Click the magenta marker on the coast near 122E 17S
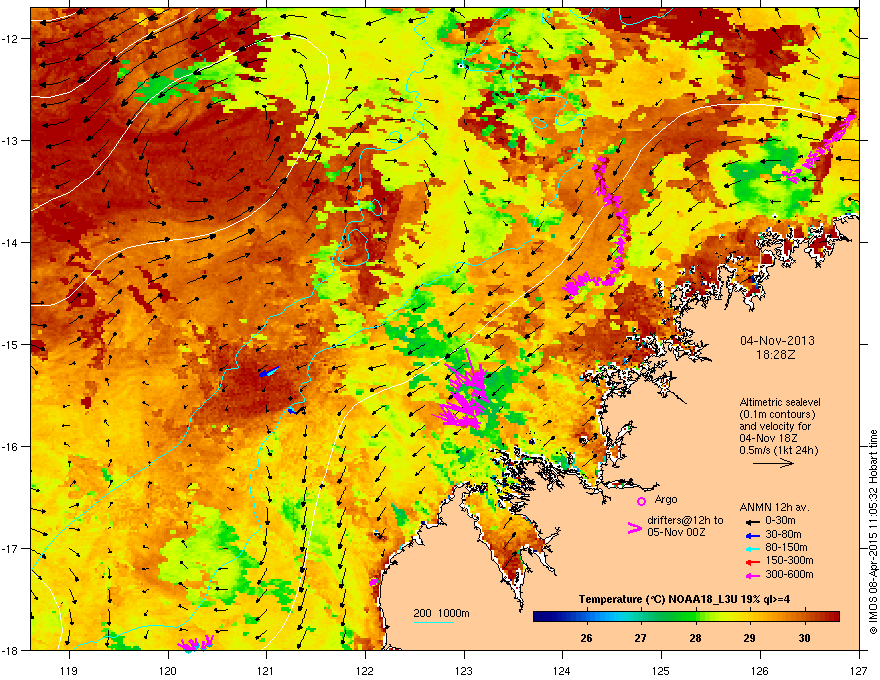 click(374, 582)
